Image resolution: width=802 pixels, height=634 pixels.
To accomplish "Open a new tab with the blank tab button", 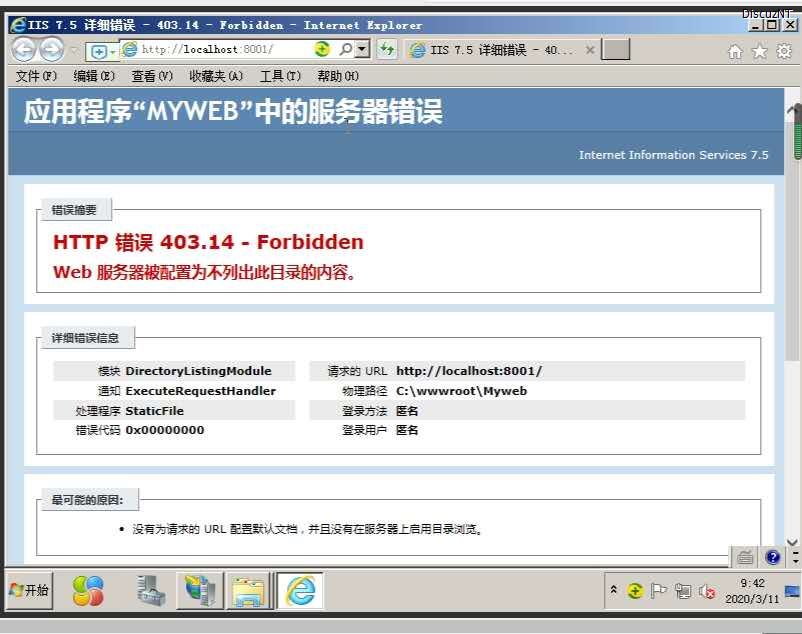I will [x=615, y=50].
